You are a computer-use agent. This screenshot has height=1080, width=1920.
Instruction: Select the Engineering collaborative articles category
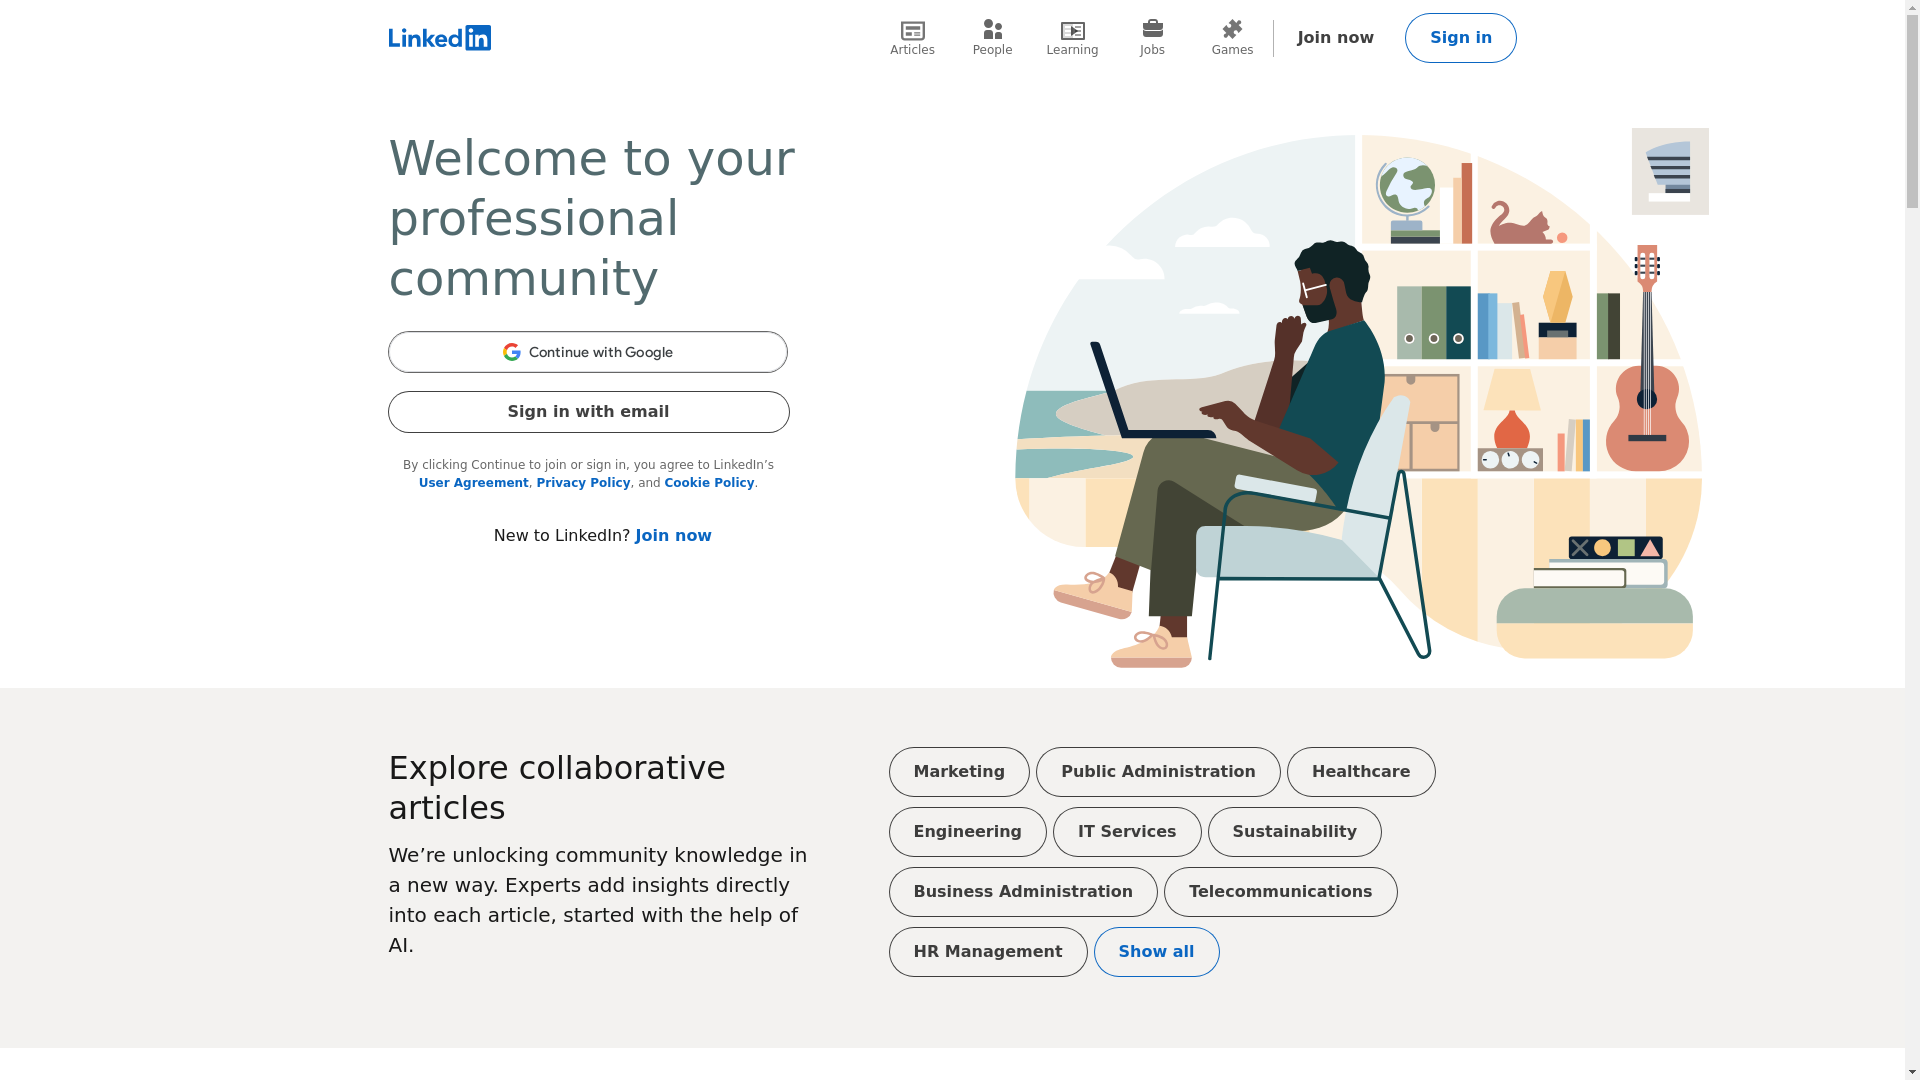[967, 832]
